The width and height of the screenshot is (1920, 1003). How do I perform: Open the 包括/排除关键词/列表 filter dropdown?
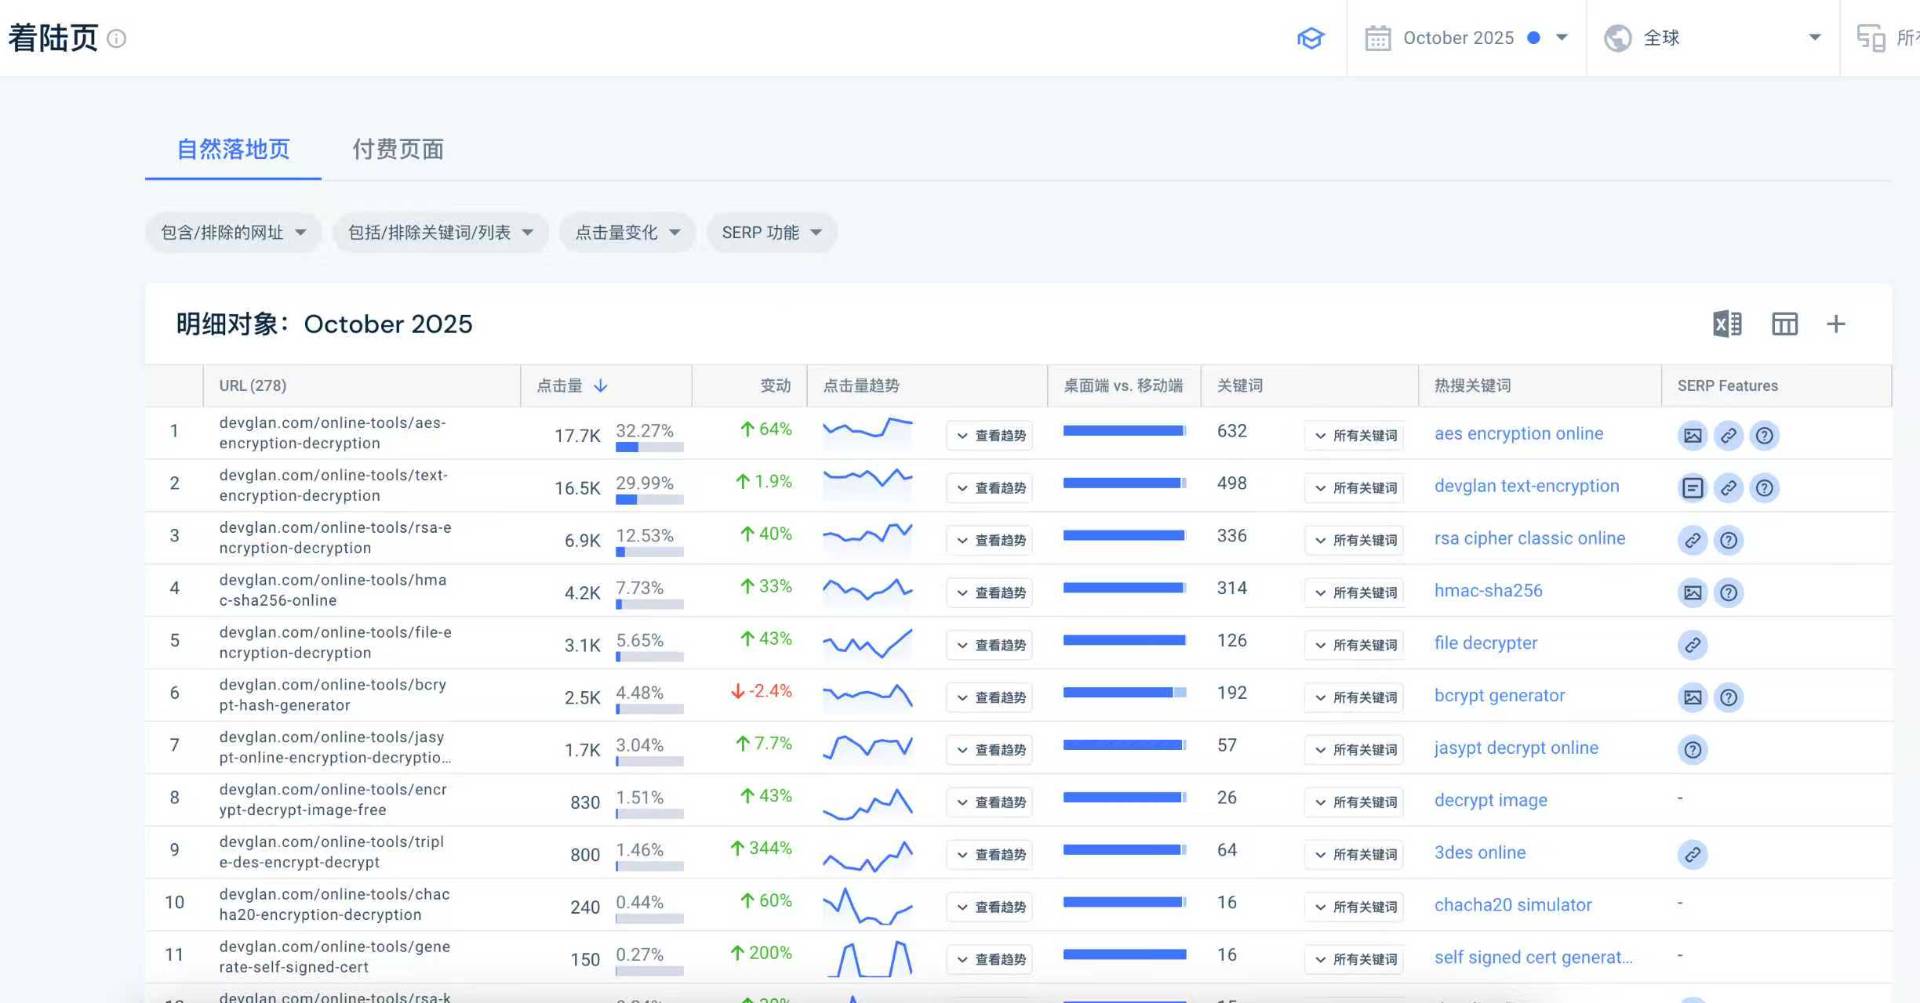(x=441, y=233)
